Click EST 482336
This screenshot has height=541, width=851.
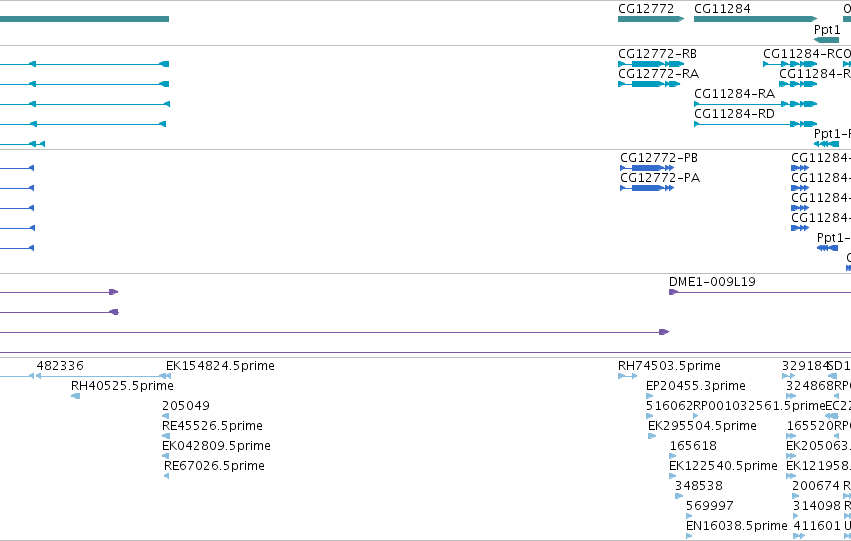click(x=60, y=366)
